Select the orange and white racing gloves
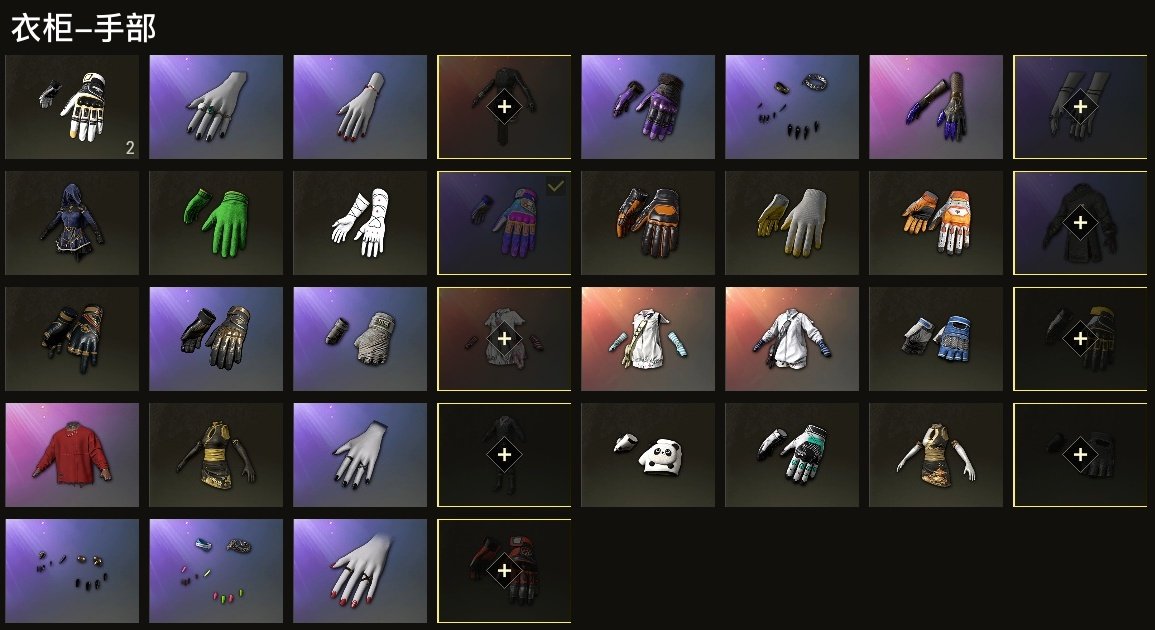1155x630 pixels. click(935, 223)
